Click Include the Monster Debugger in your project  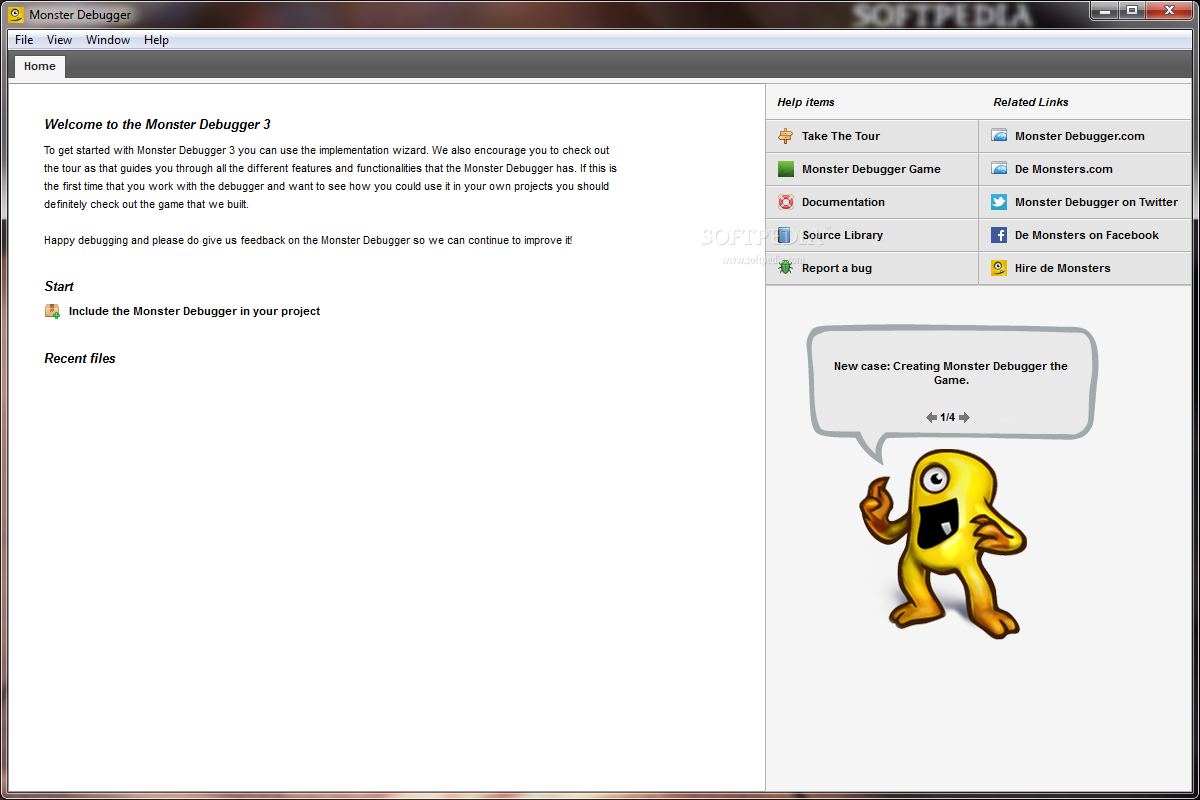pos(194,311)
